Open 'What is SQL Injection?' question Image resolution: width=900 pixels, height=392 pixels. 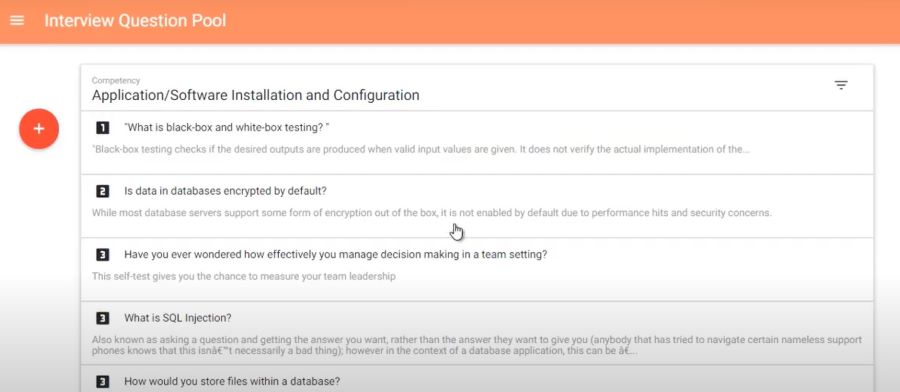coord(177,318)
